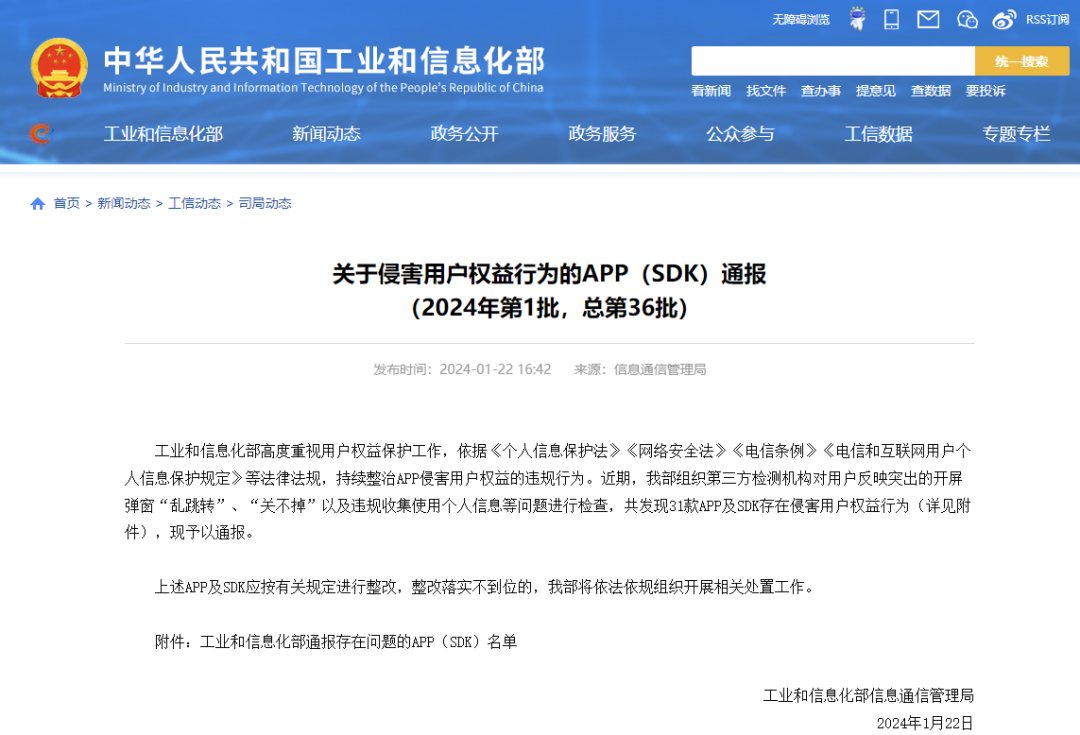Click 无障碍浏览 accessibility link
The width and height of the screenshot is (1080, 735).
[800, 19]
